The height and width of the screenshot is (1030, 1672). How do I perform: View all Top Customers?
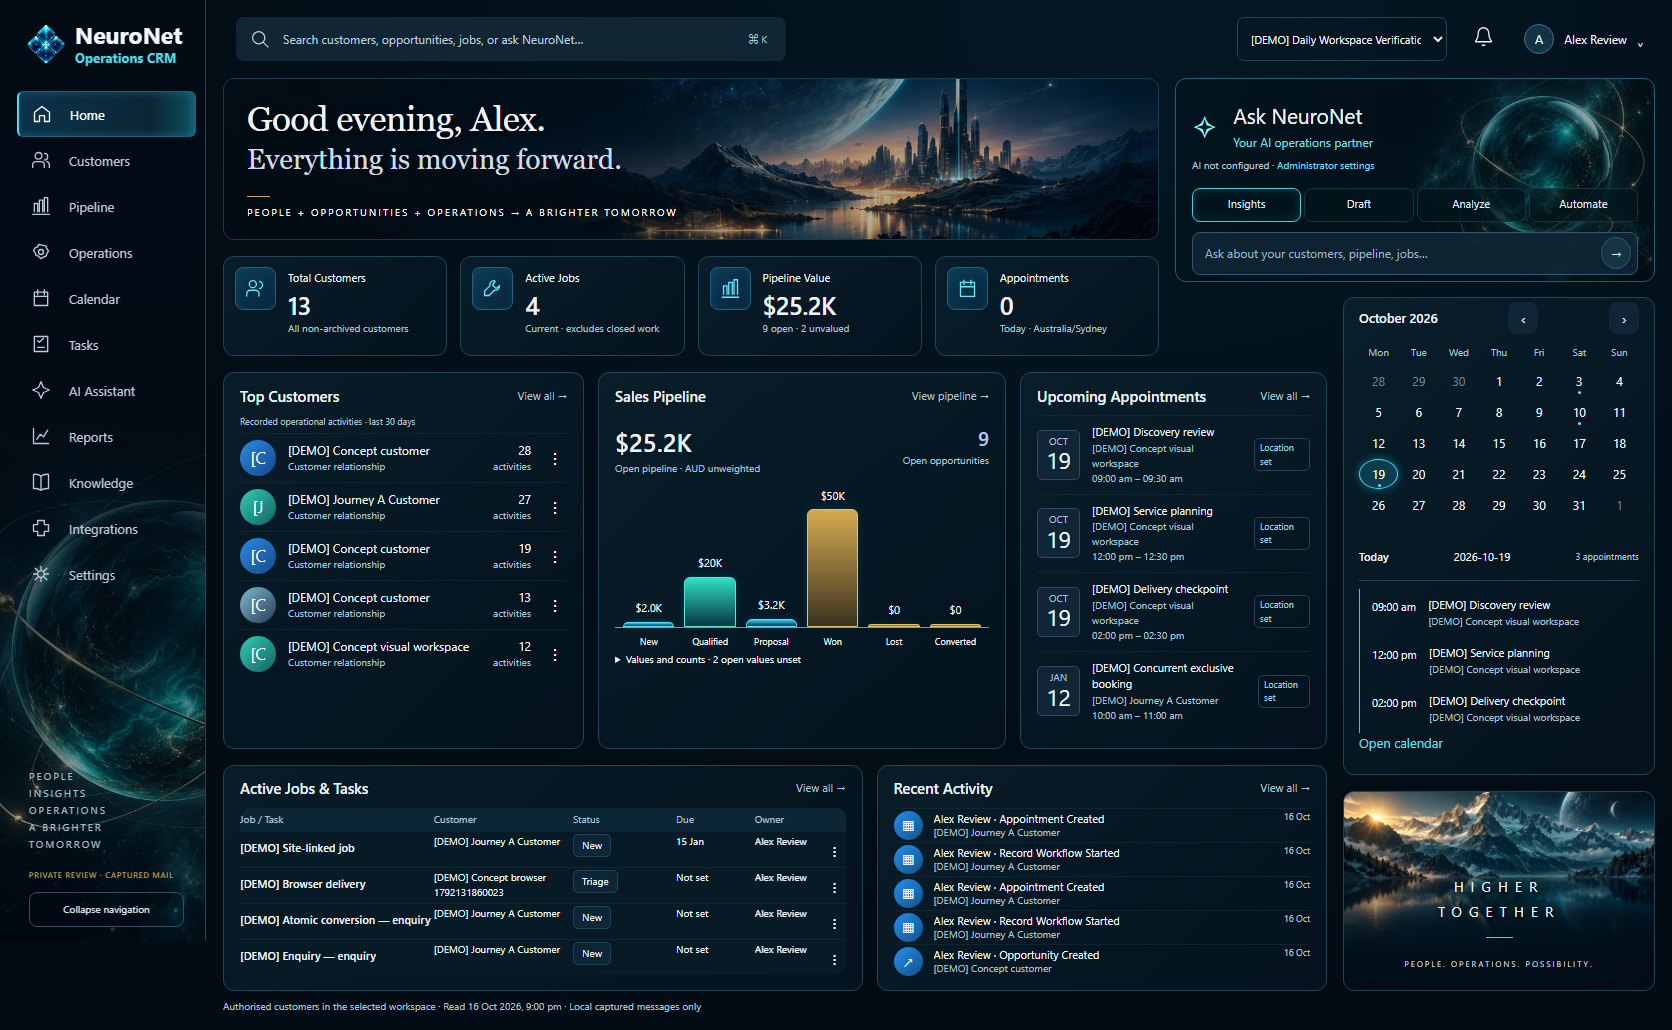542,396
